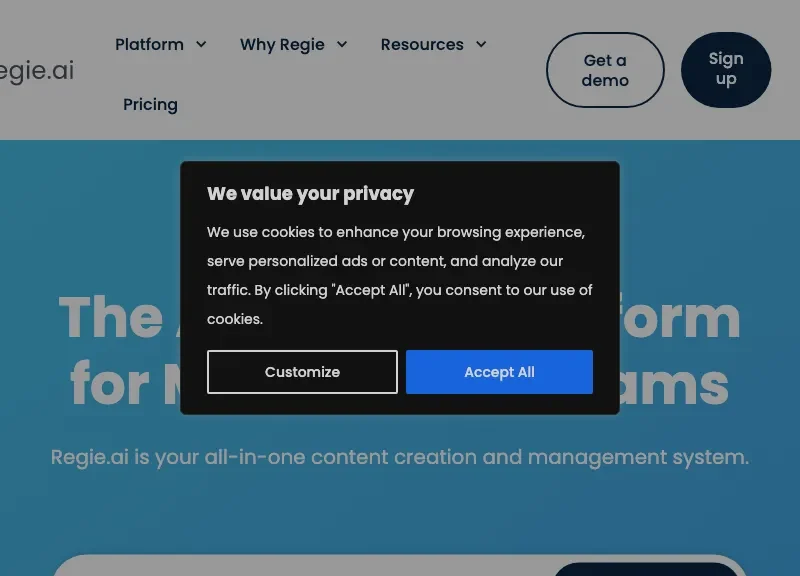Open the Why Regie navigation label
The height and width of the screenshot is (576, 800).
click(282, 45)
